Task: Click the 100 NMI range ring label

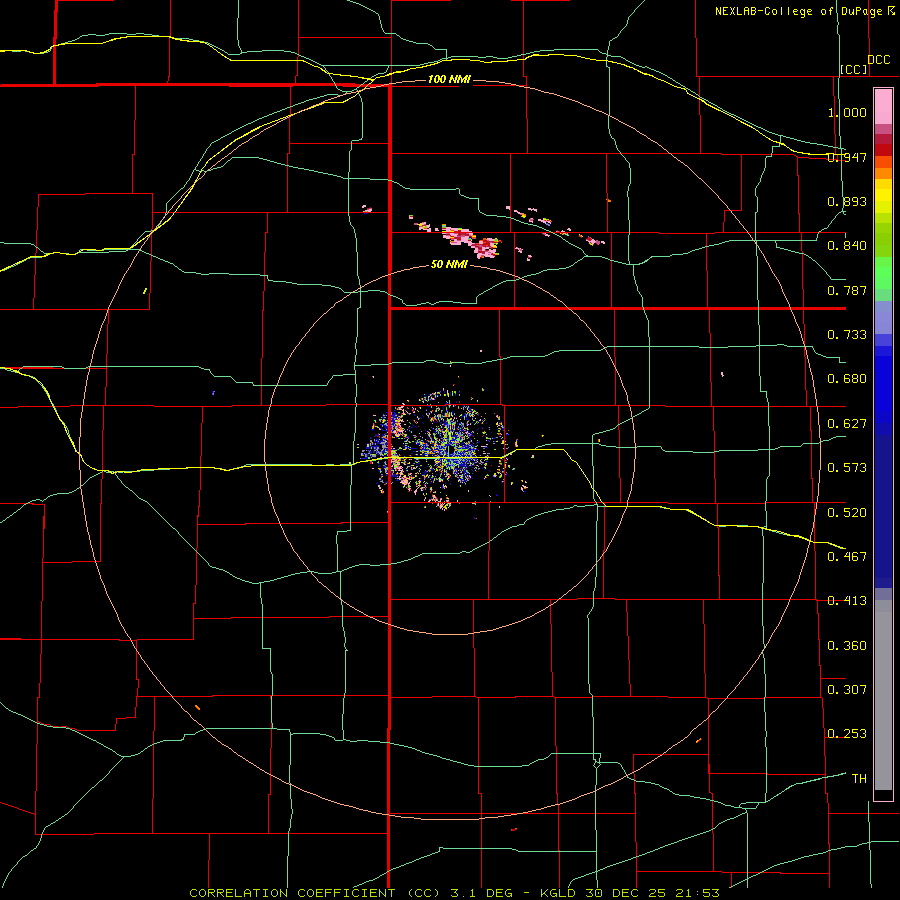Action: pos(449,79)
